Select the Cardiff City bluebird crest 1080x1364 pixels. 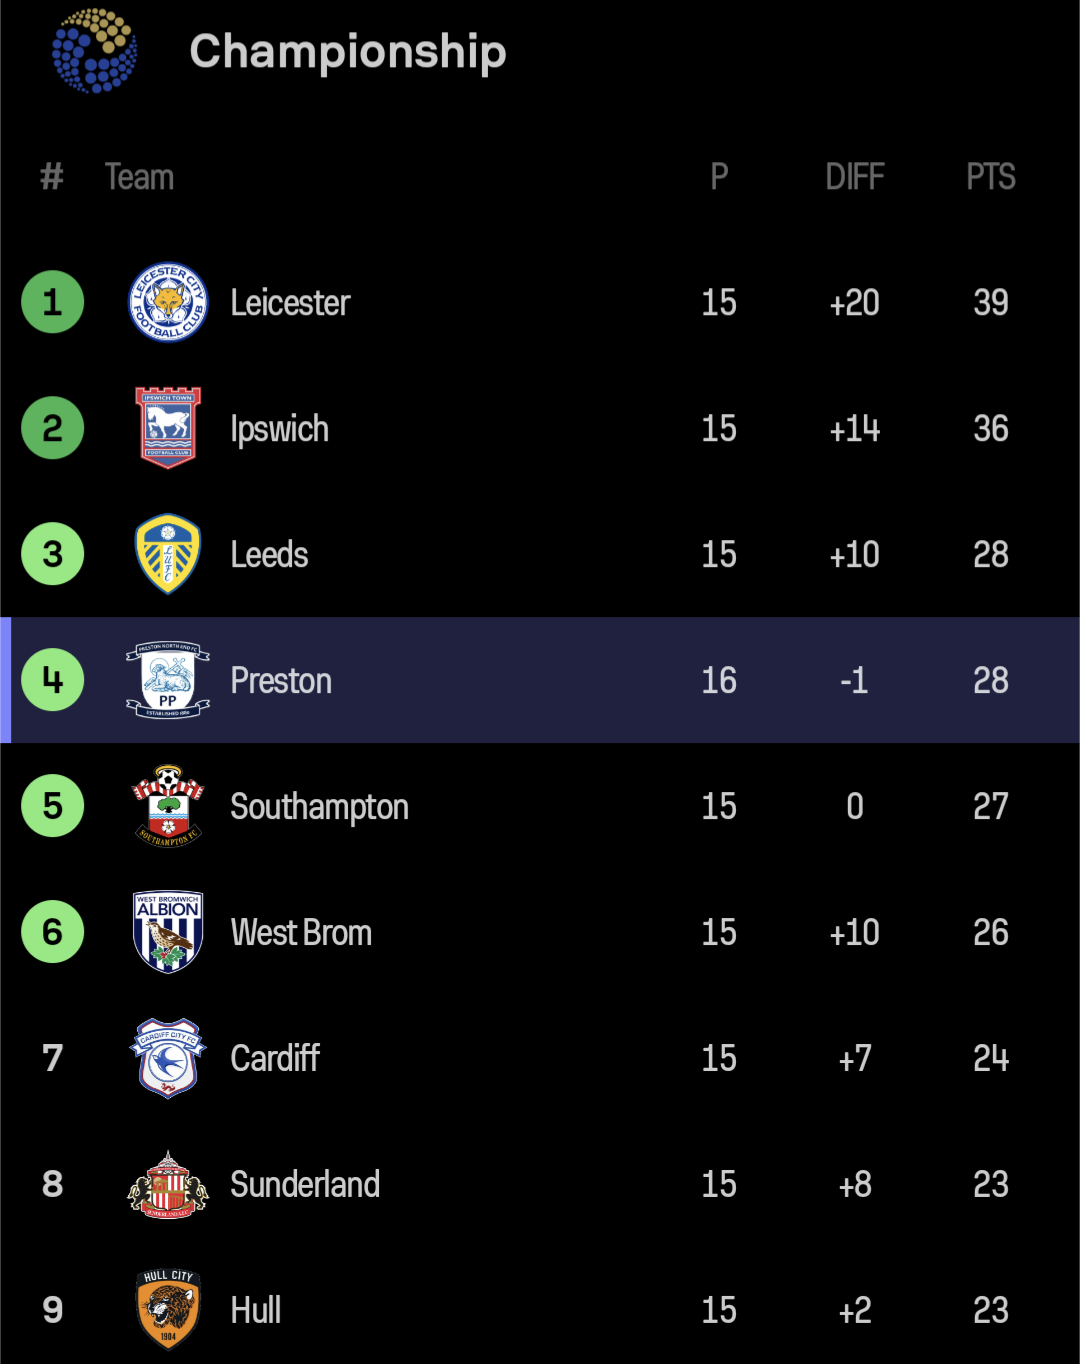pos(168,1058)
